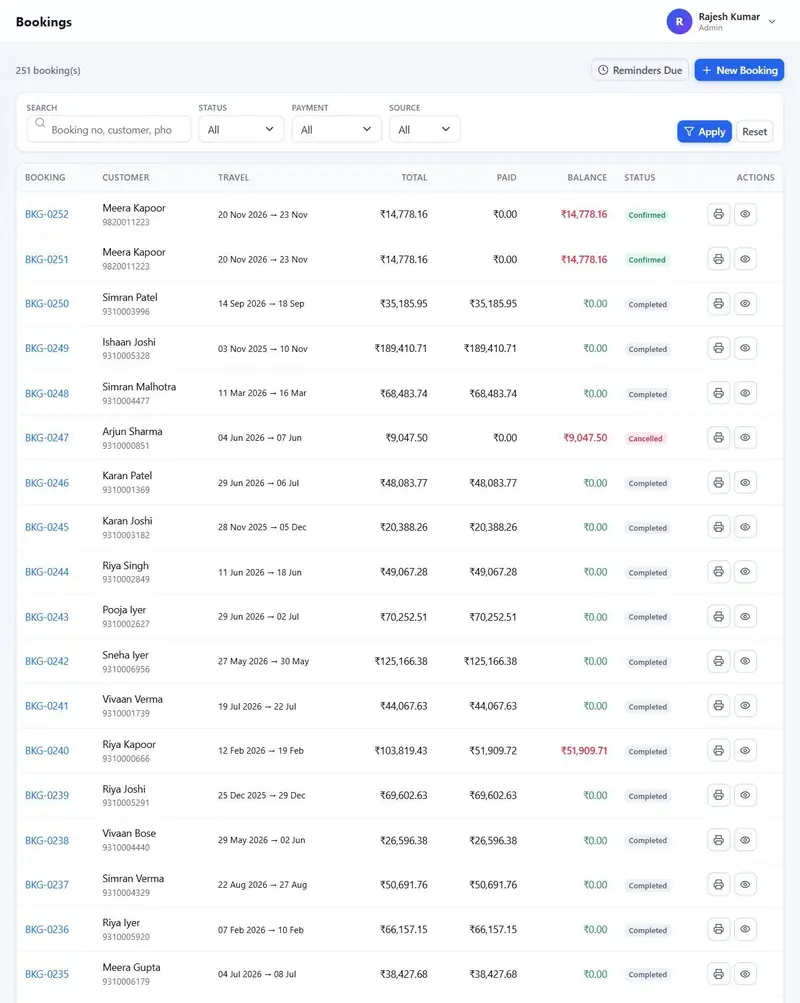Print booking BKG-0237

(x=718, y=885)
